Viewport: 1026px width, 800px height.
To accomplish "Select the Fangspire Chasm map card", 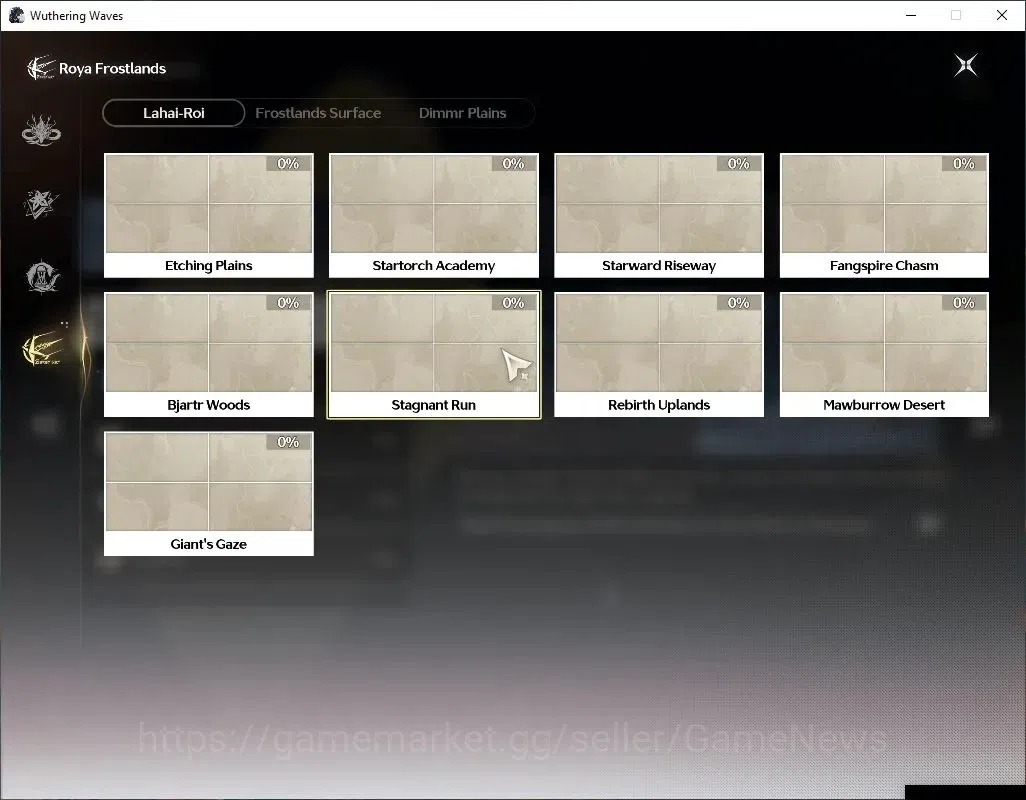I will tap(884, 215).
